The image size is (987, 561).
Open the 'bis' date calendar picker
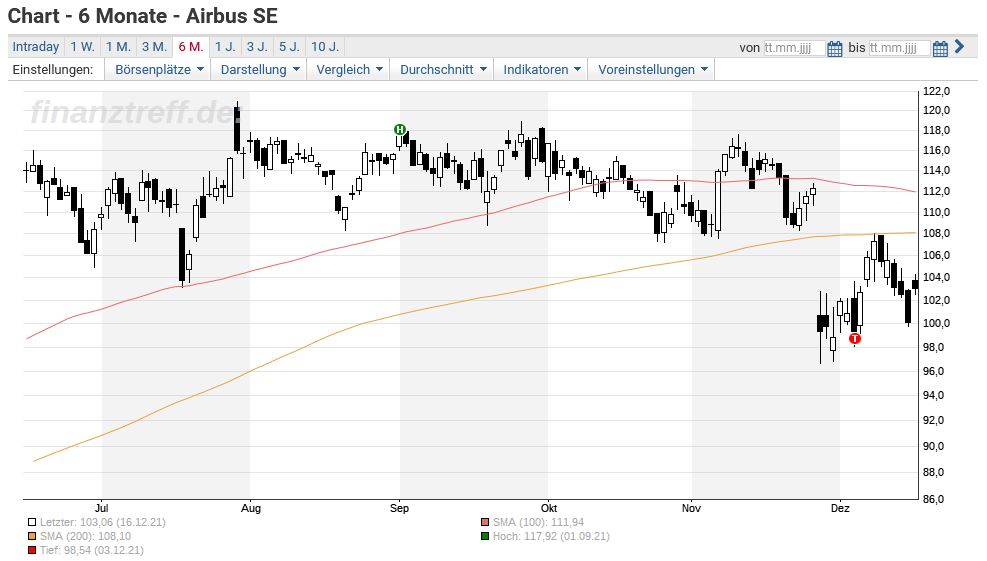pos(940,48)
